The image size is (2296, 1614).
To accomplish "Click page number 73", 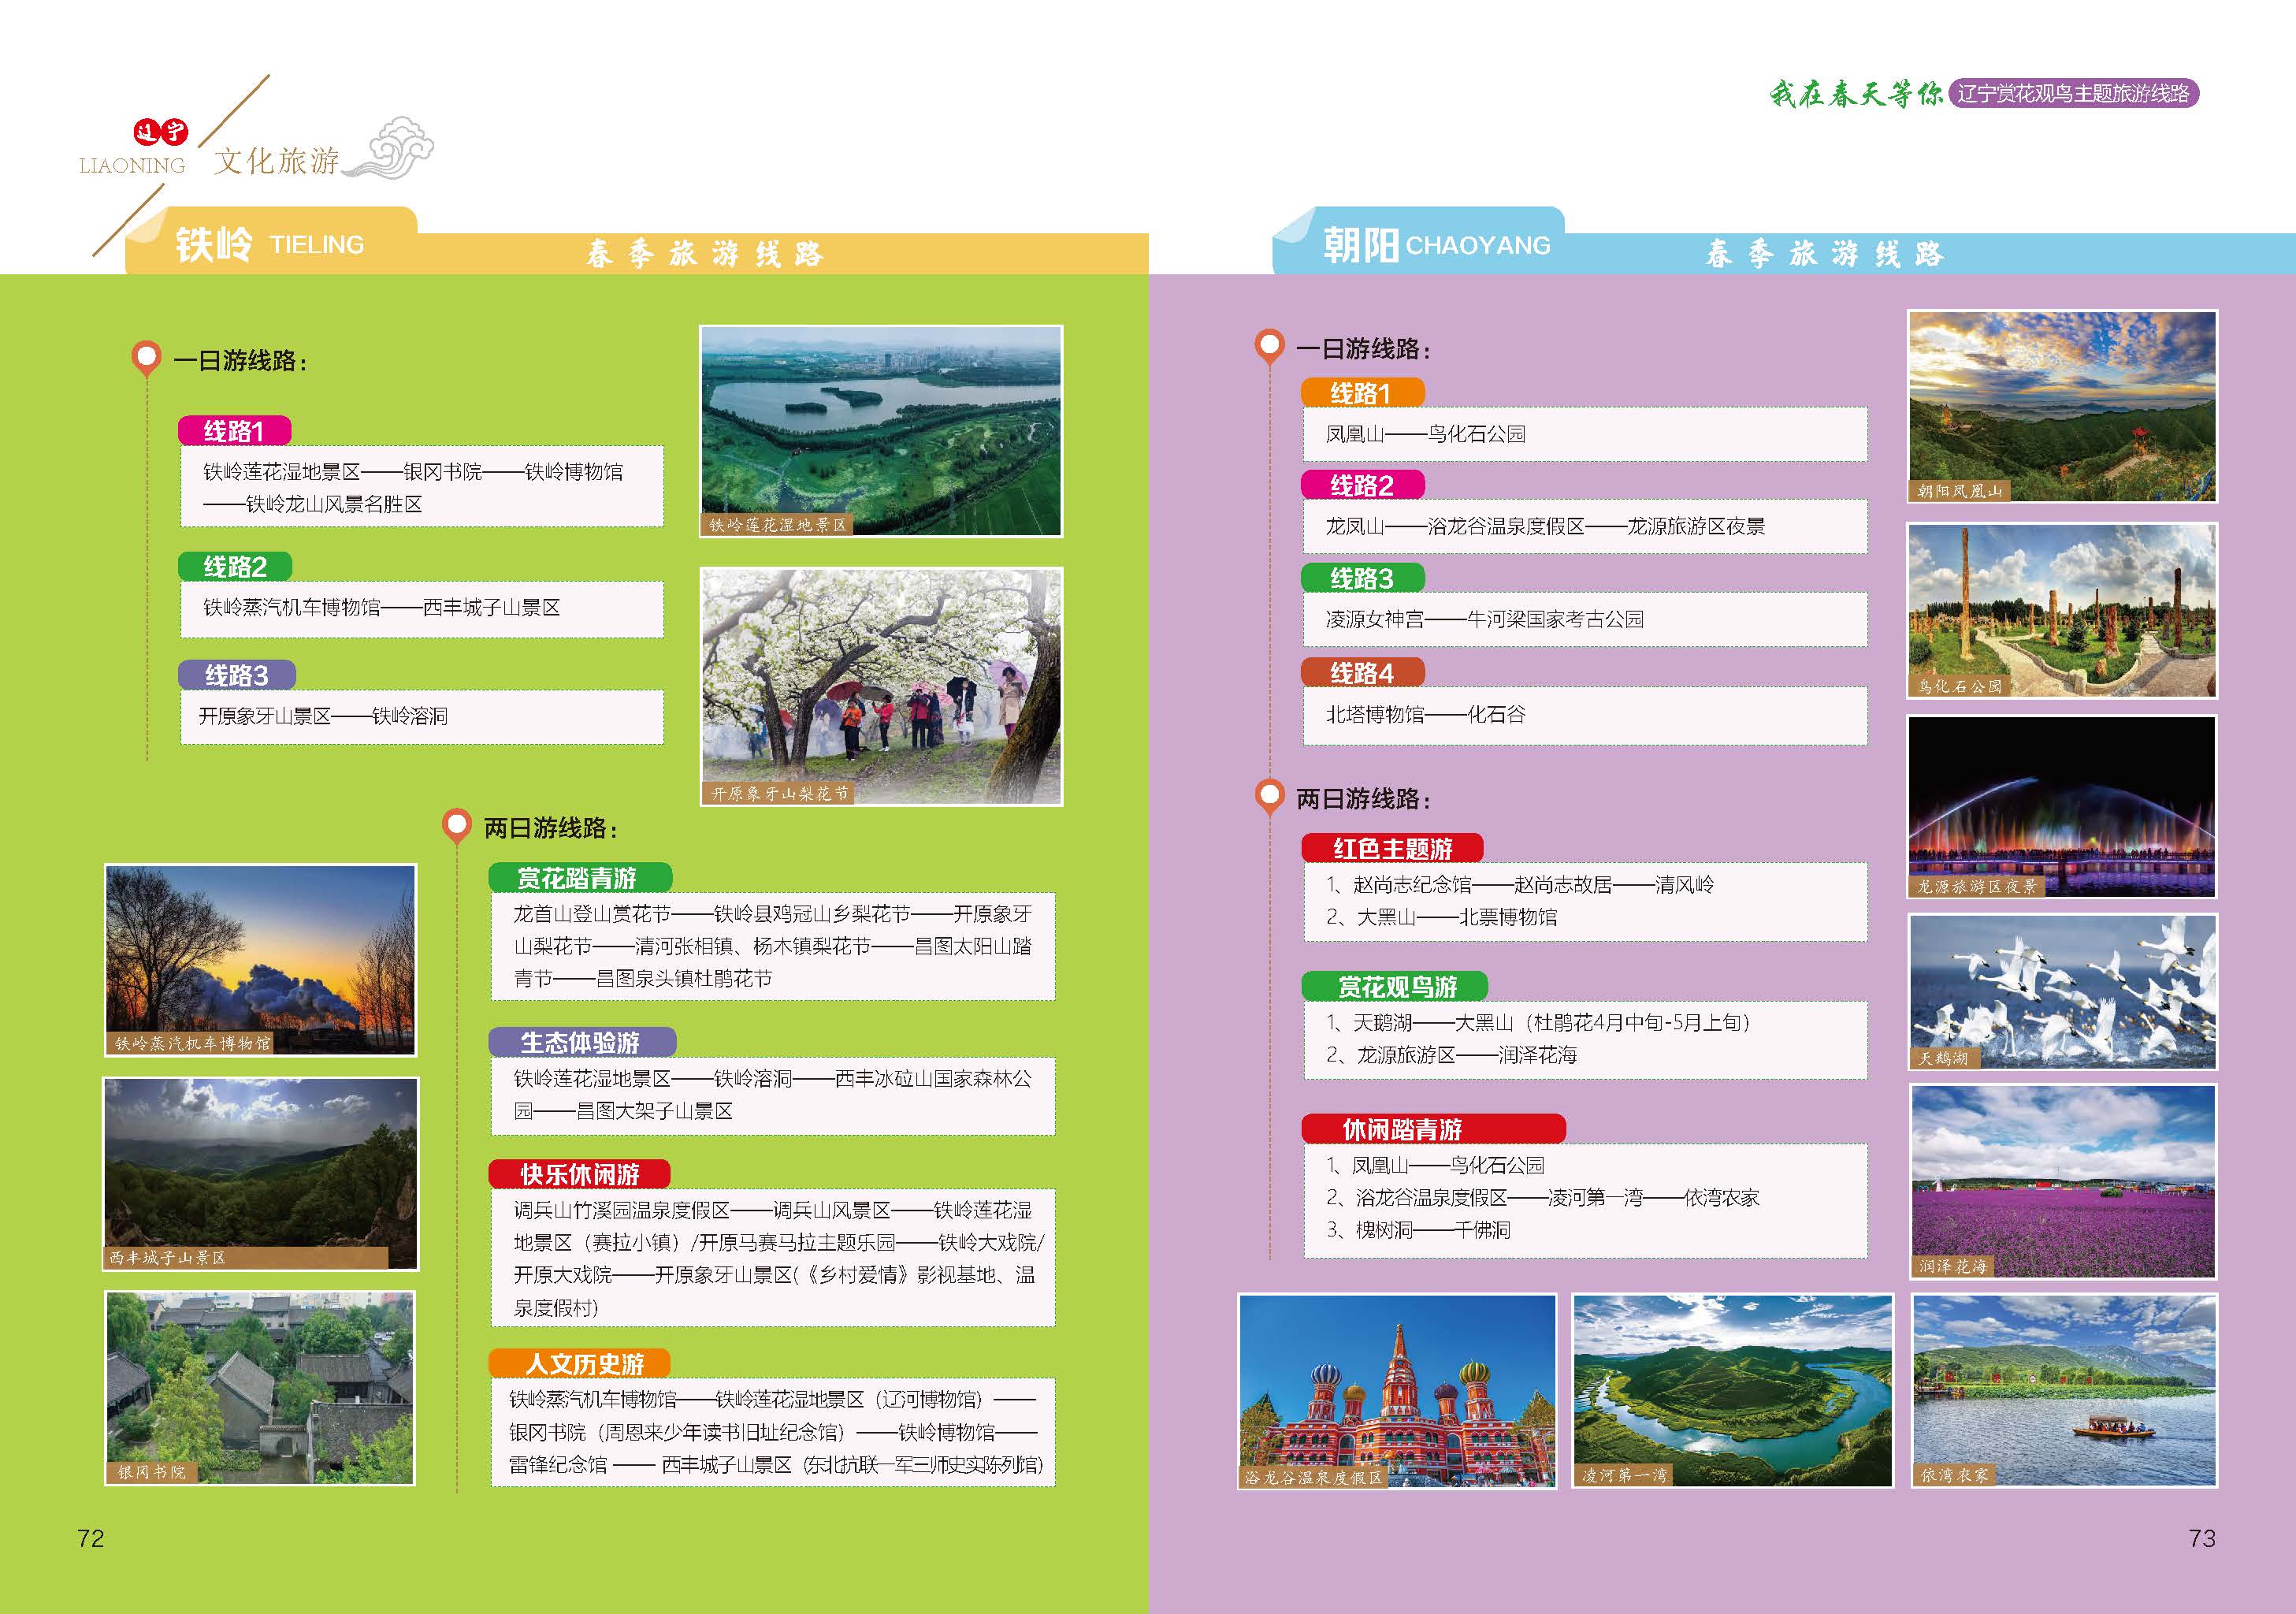I will pos(2202,1538).
